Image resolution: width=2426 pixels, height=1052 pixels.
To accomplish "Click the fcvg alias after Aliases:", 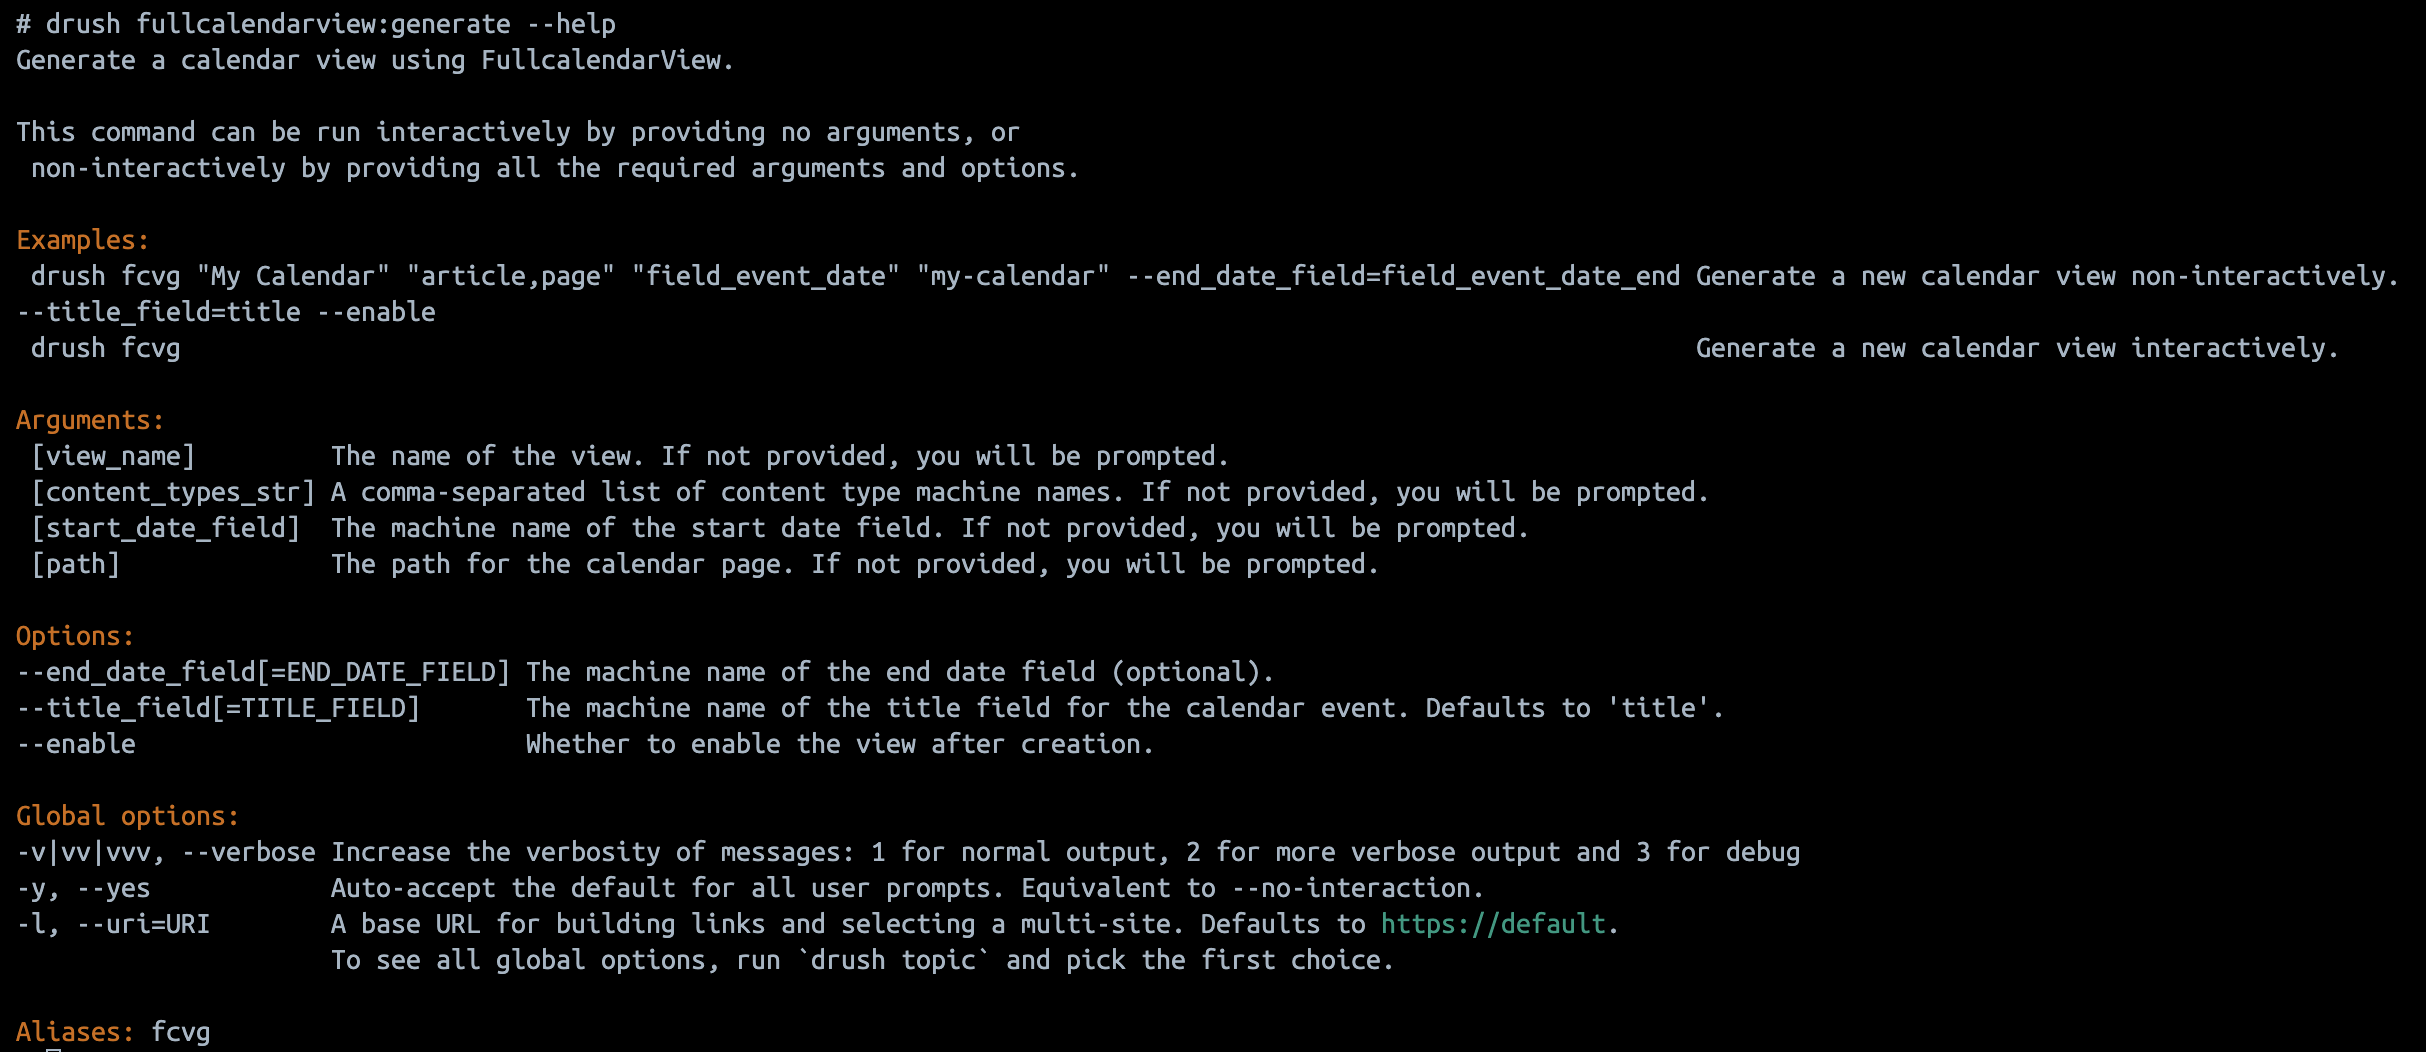I will (181, 1032).
